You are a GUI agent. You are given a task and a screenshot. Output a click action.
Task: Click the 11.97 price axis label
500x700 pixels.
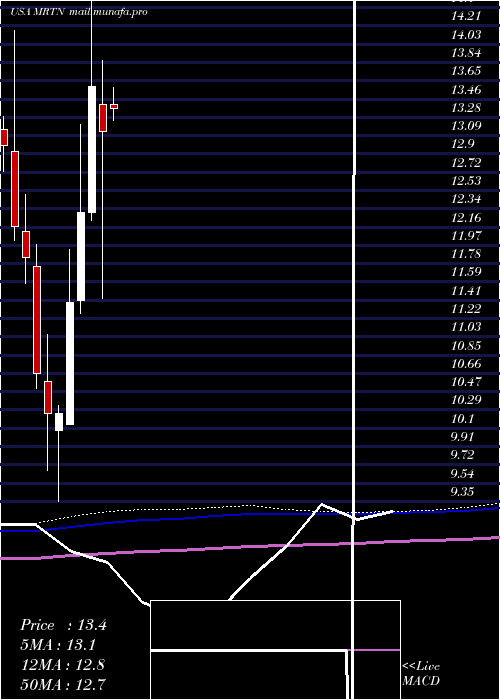[x=466, y=235]
